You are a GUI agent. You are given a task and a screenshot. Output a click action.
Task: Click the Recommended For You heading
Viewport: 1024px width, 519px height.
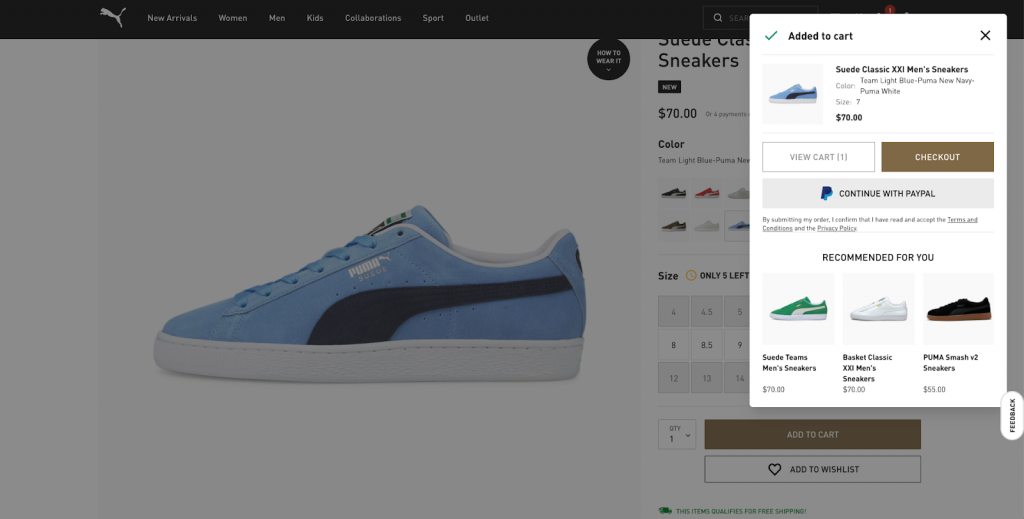878,257
